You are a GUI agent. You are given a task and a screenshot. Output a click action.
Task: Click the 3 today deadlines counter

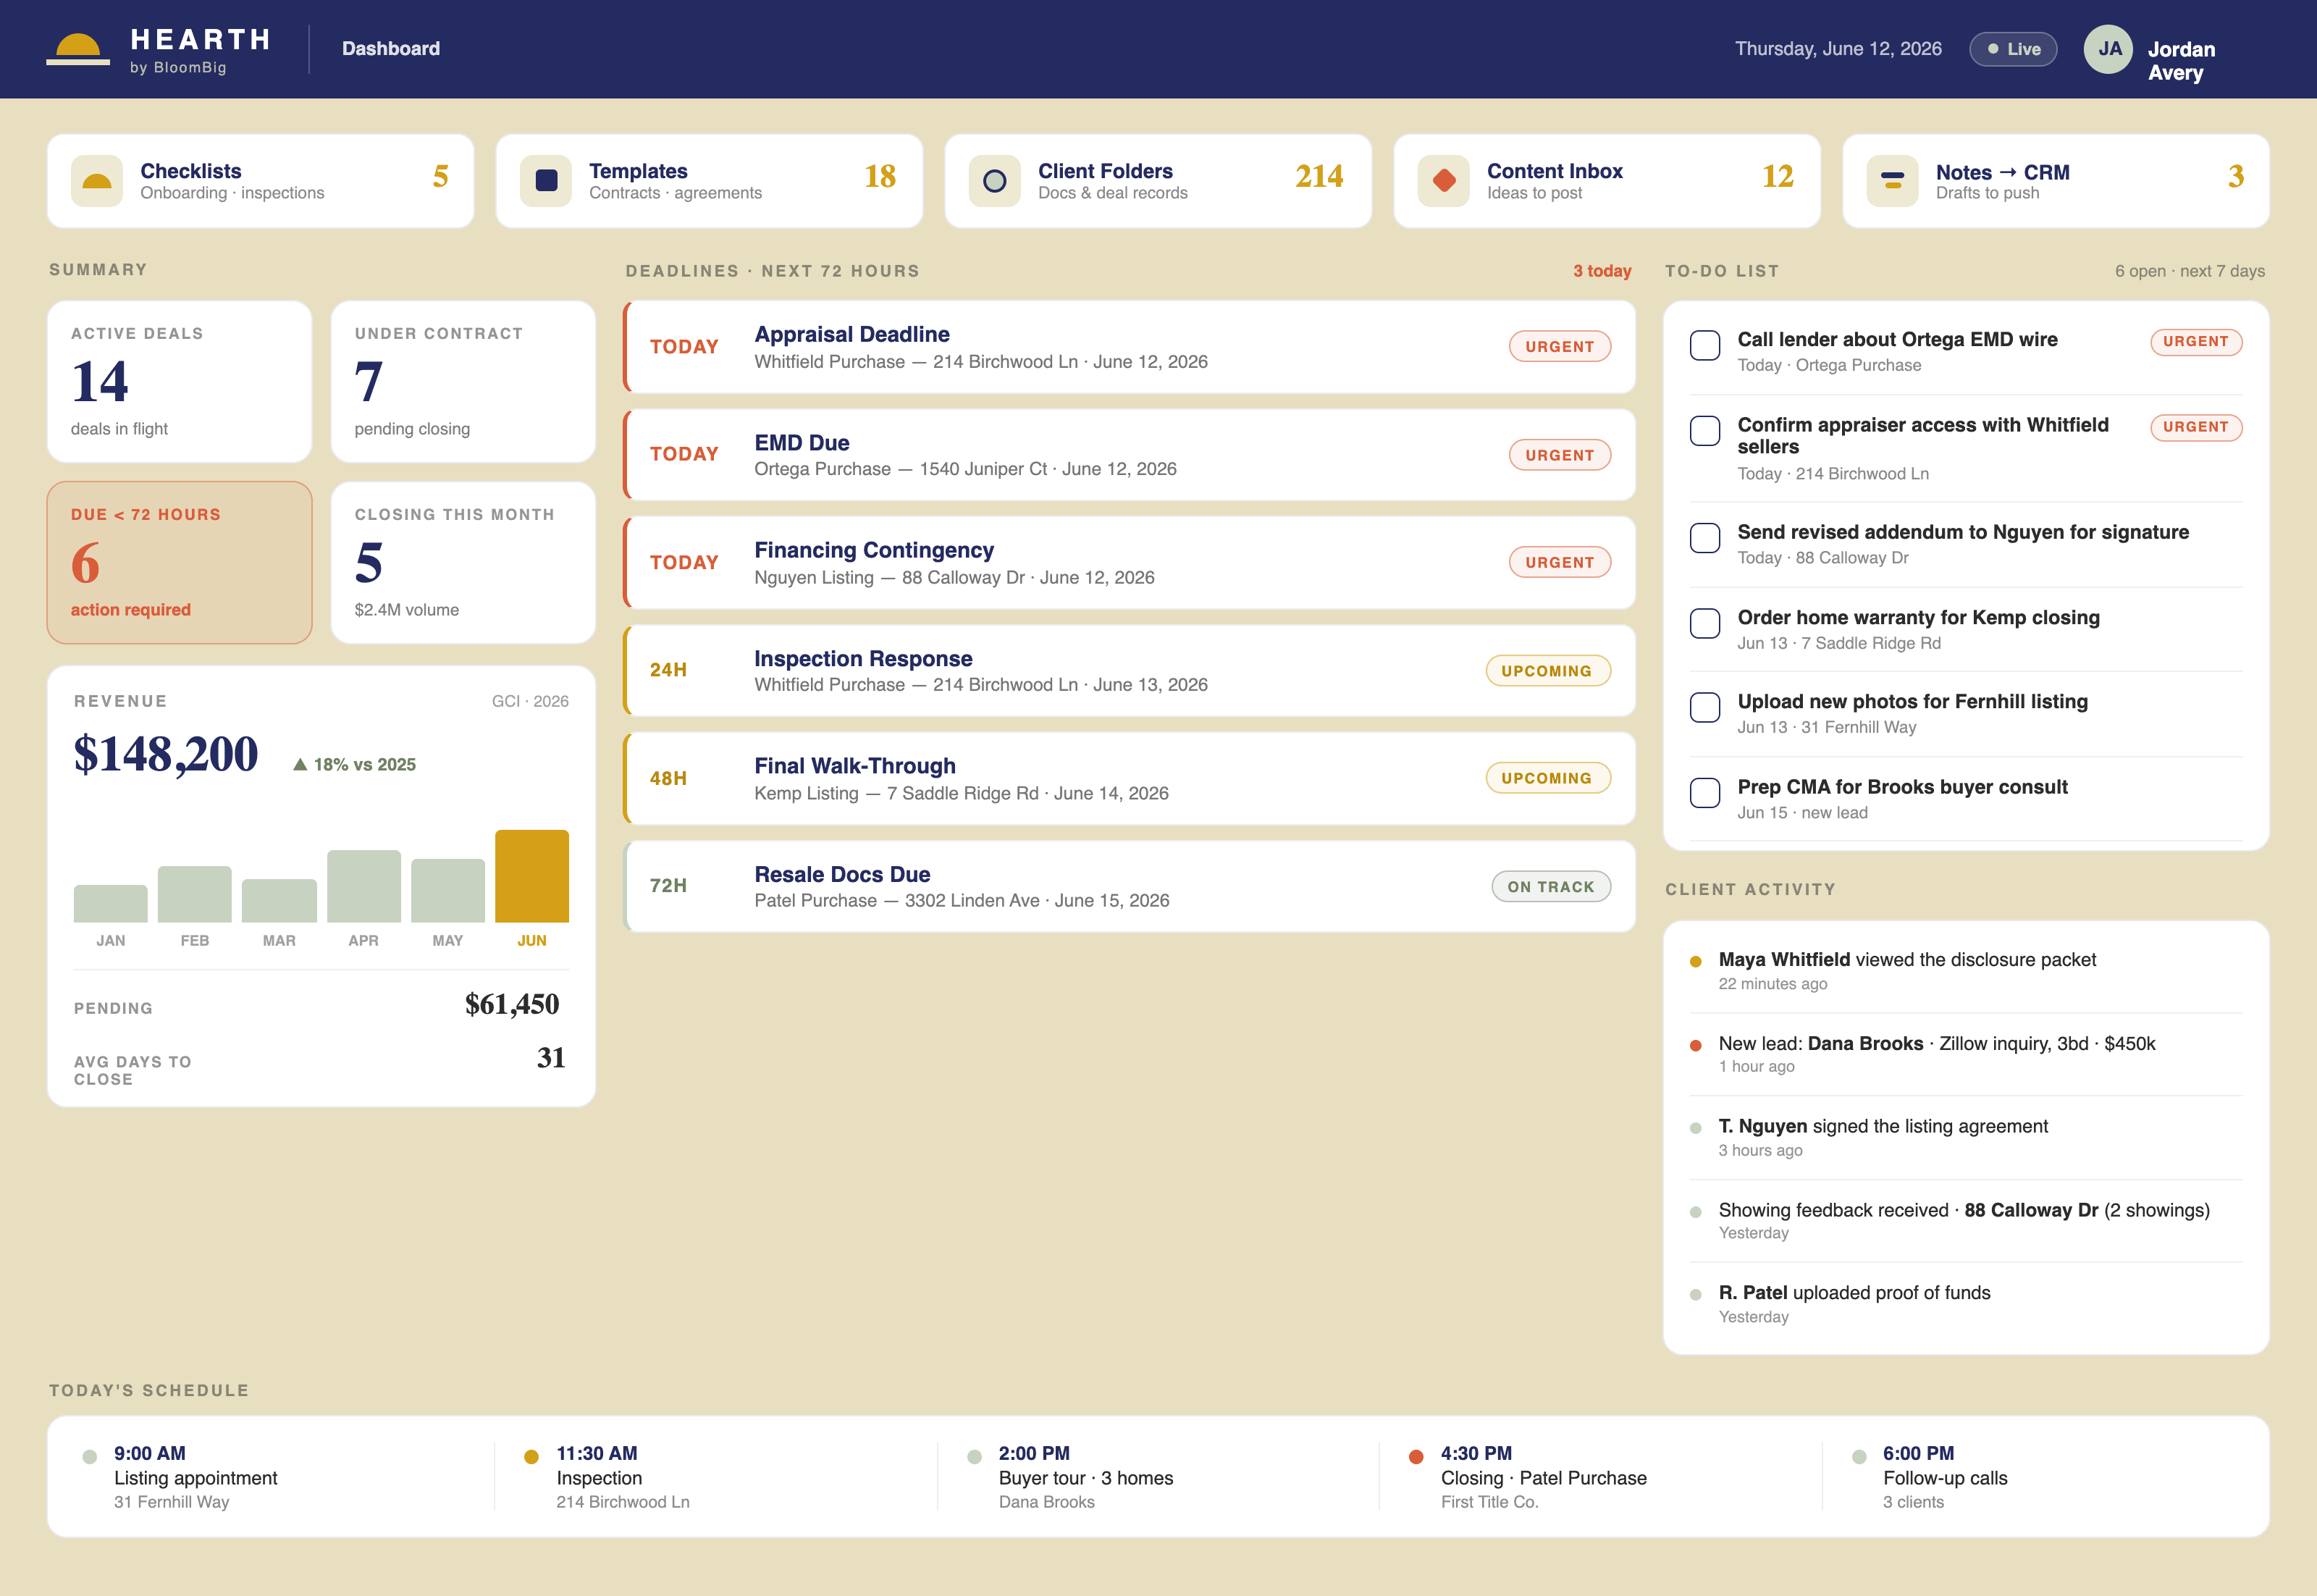coord(1602,271)
